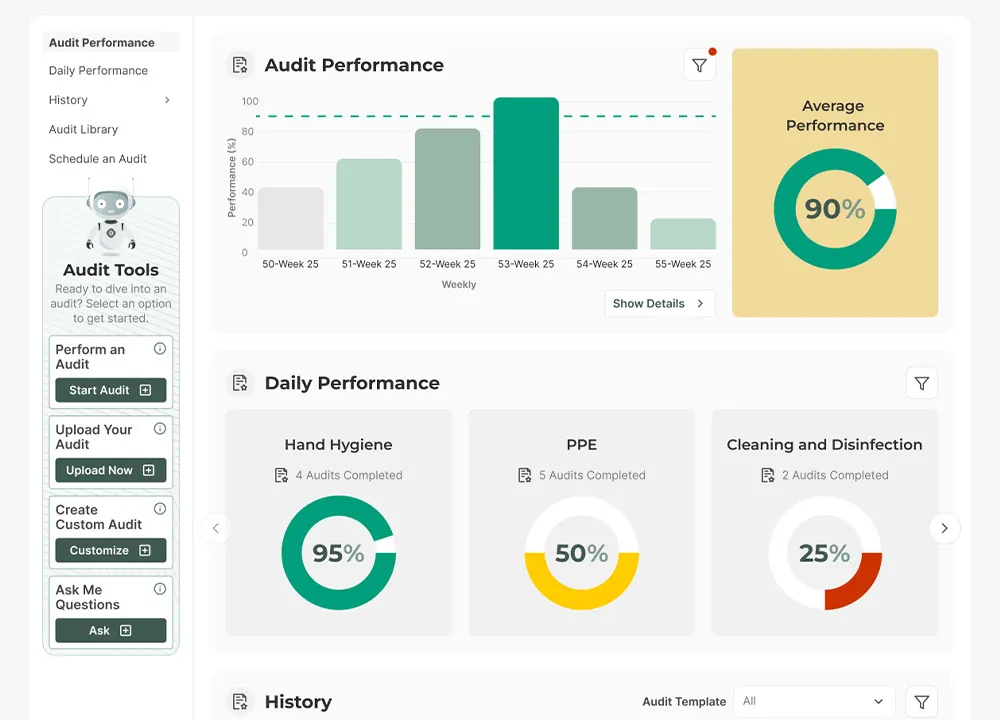The width and height of the screenshot is (1000, 720).
Task: Select Schedule an Audit in the sidebar
Action: (98, 158)
